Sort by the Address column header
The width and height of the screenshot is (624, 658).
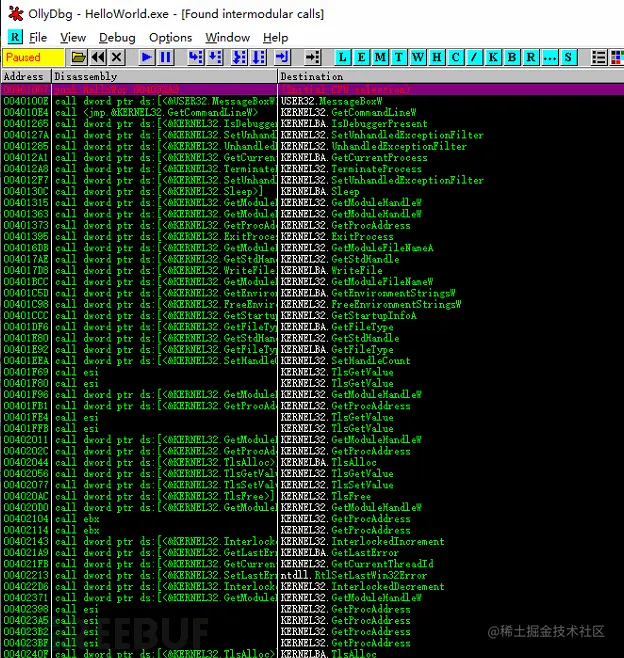[26, 76]
